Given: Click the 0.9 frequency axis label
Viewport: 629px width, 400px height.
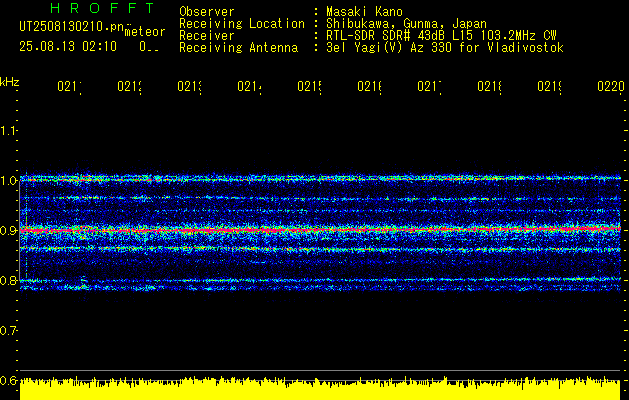Looking at the screenshot, I should tap(8, 231).
